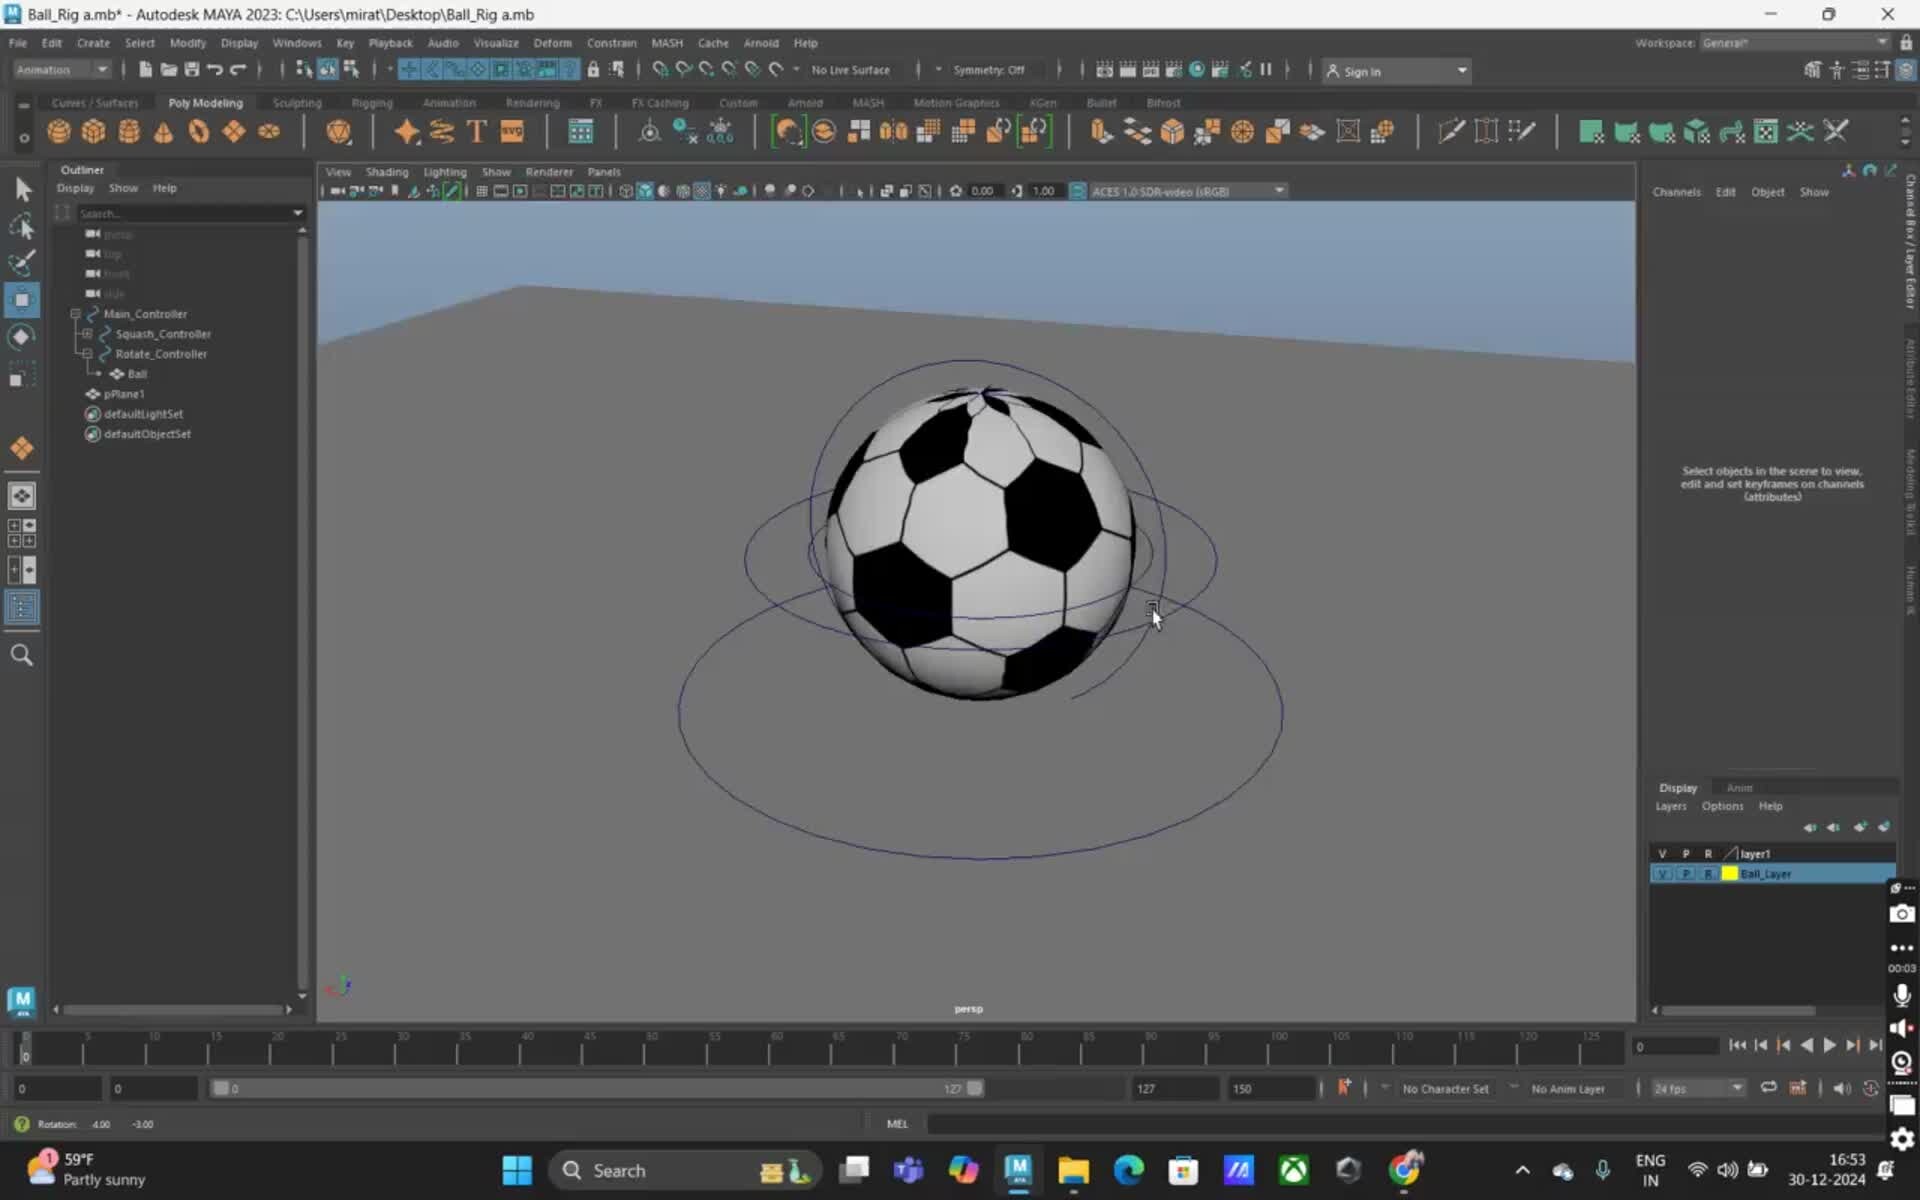Viewport: 1920px width, 1200px height.
Task: Activate the Scale tool in the toolbox
Action: coord(22,373)
